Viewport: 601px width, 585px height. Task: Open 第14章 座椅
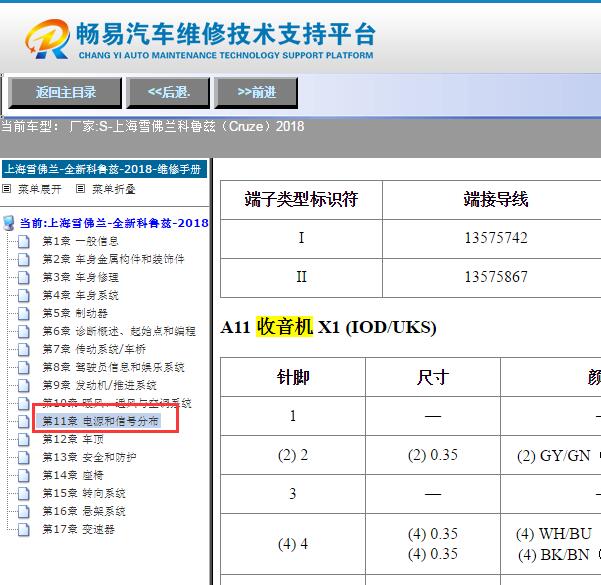click(x=73, y=475)
